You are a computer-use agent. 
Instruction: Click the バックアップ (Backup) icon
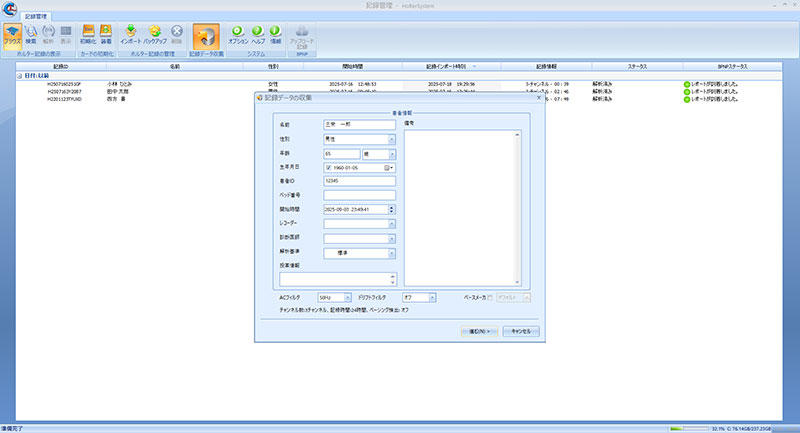pos(155,35)
